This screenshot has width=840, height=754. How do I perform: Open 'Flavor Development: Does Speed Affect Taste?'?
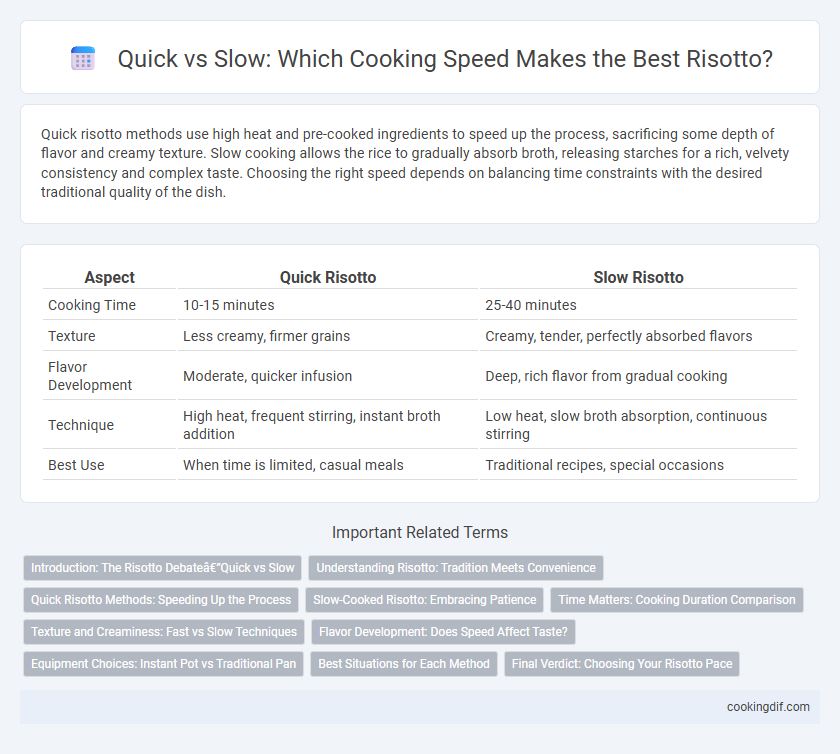443,632
